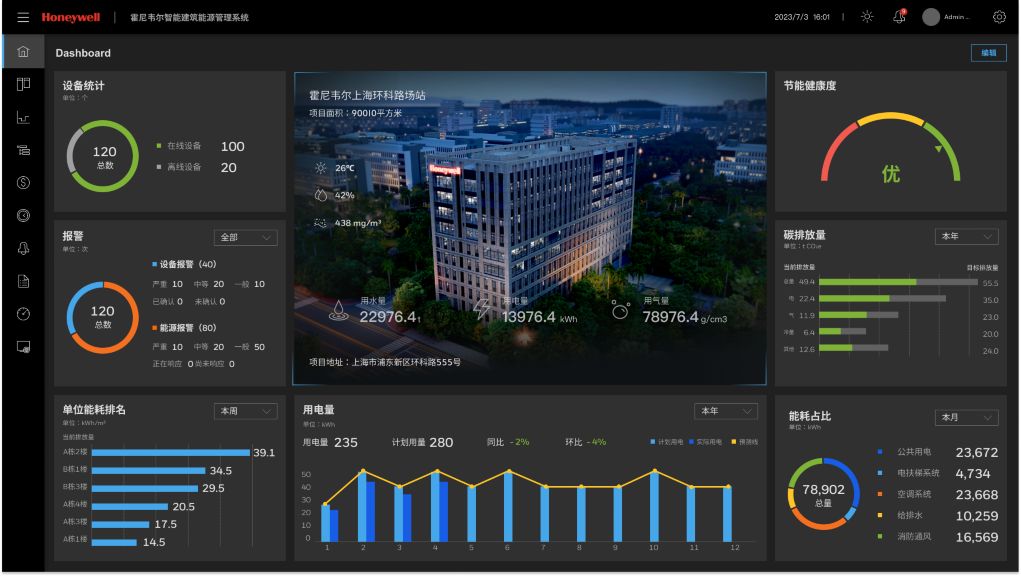This screenshot has width=1021, height=576.
Task: Open the 本年 dropdown in 碳排放量 panel
Action: coord(966,236)
